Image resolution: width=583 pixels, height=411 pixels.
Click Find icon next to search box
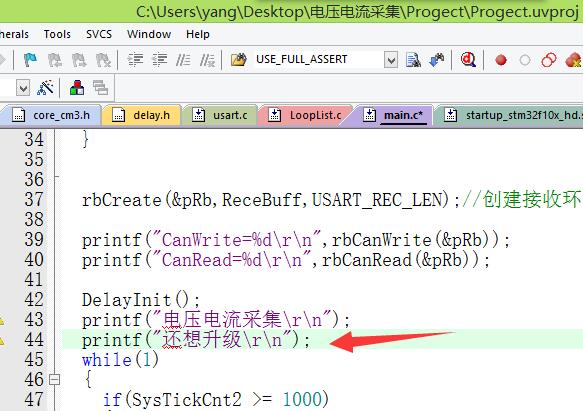click(x=413, y=60)
